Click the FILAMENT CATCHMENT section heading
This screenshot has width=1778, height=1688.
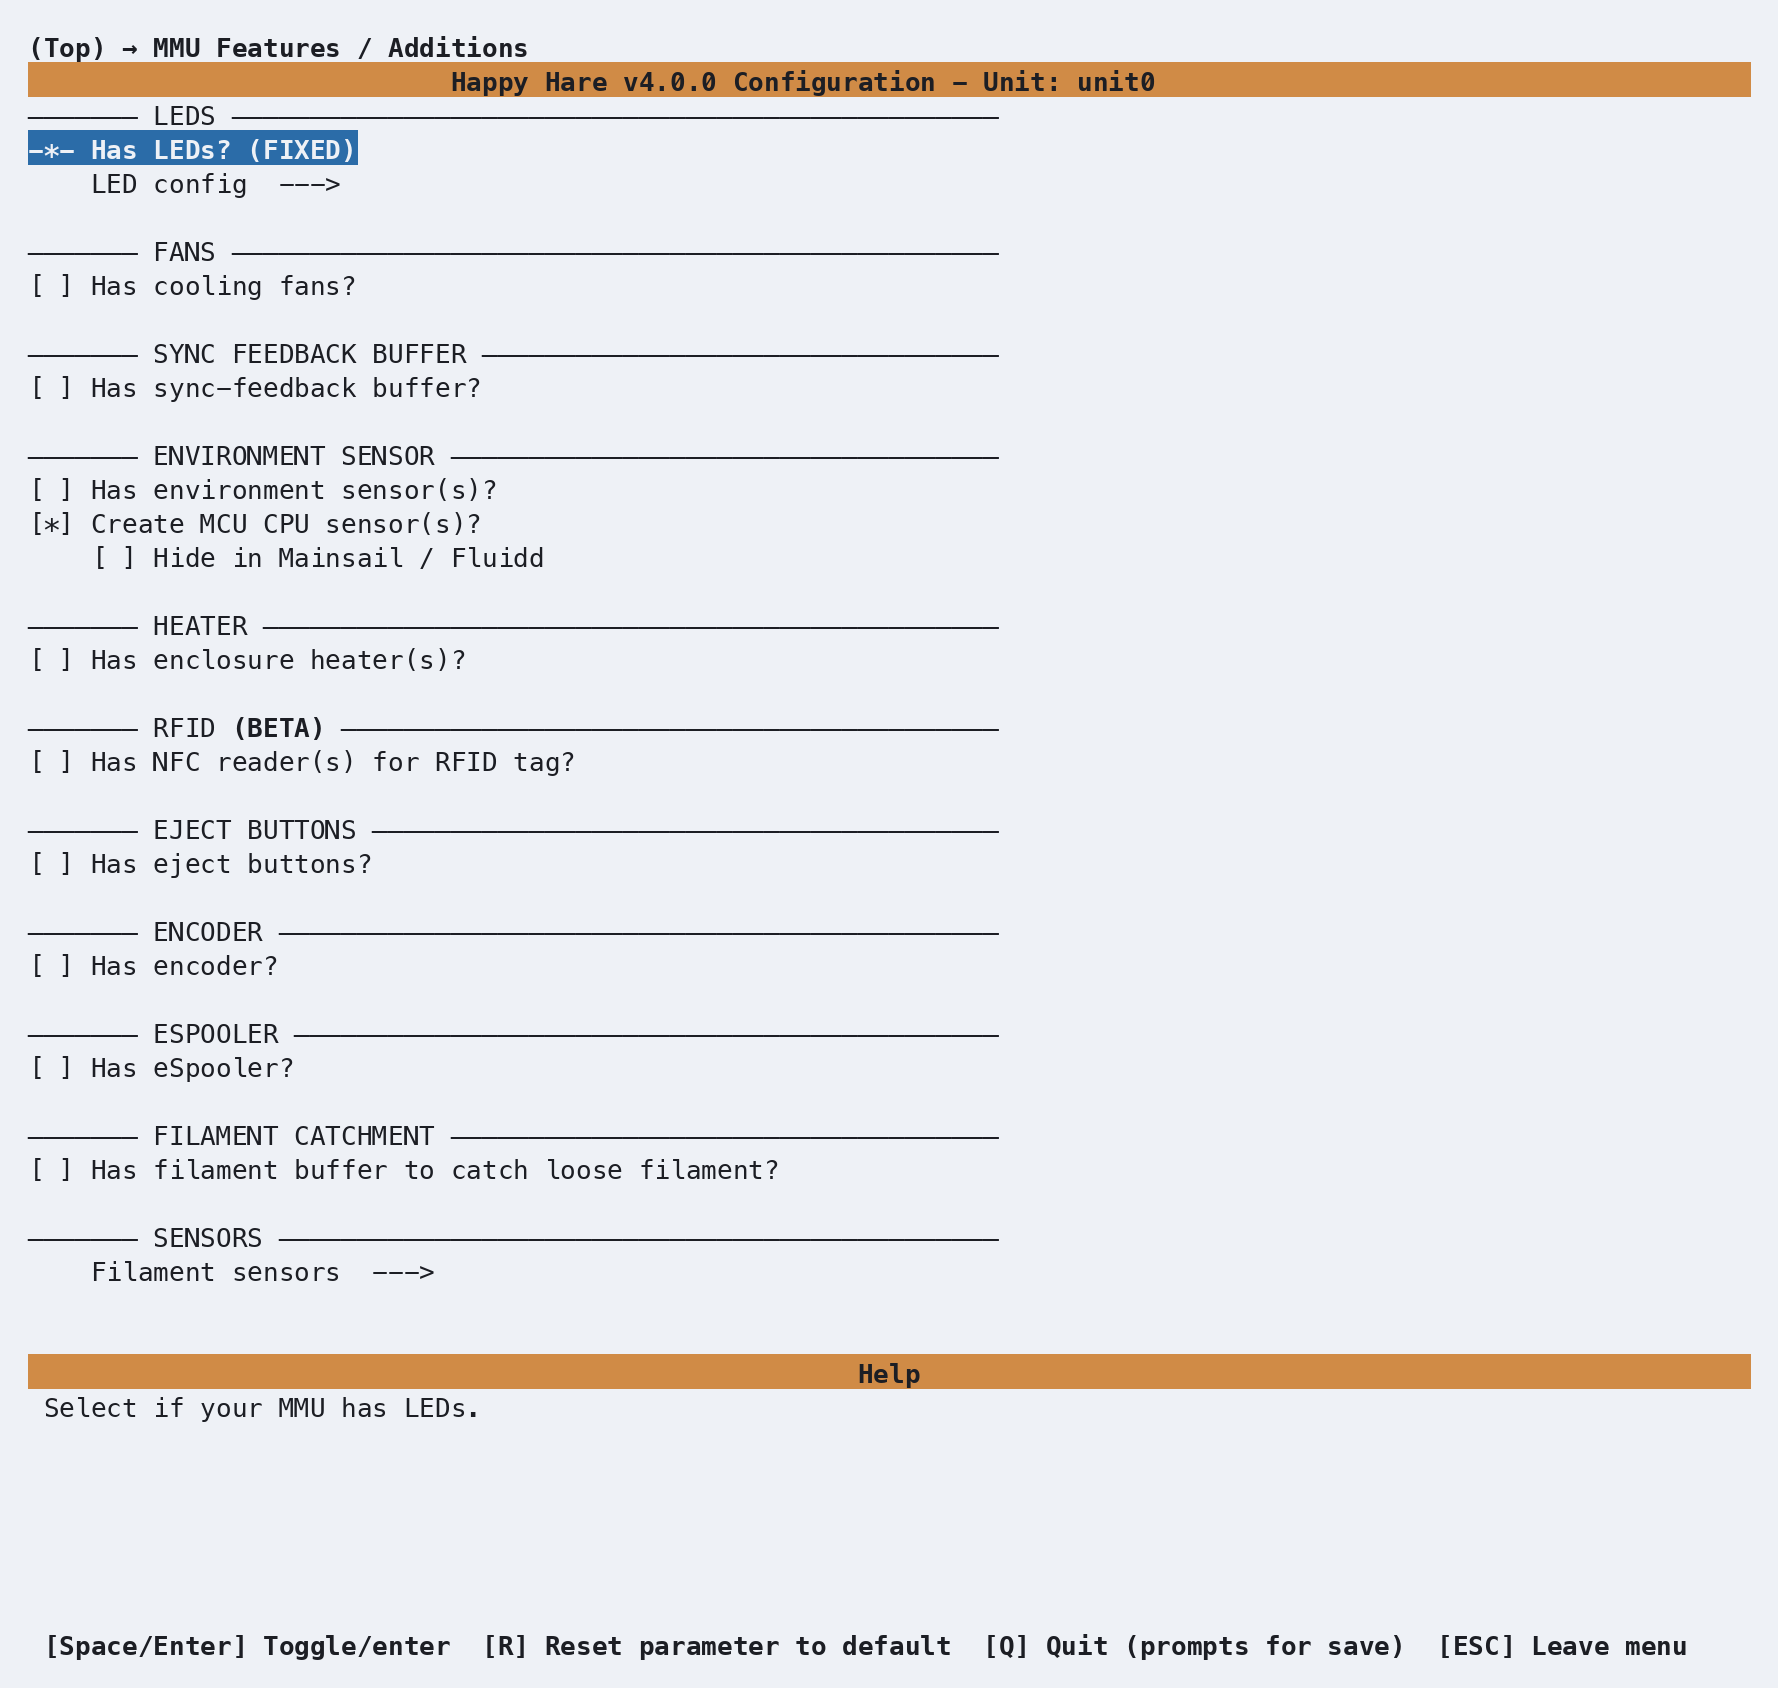point(294,1136)
